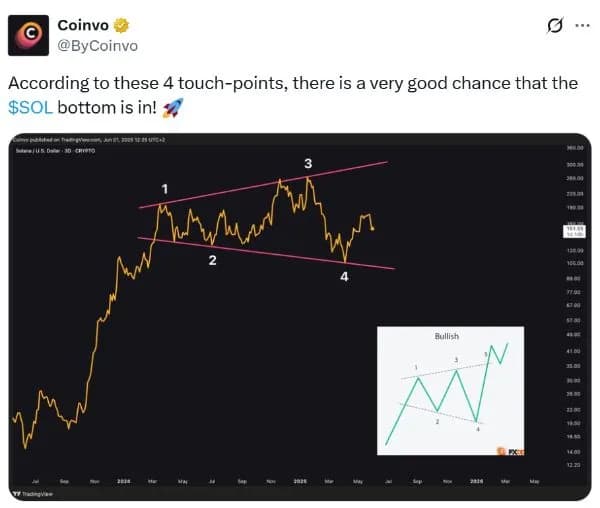The width and height of the screenshot is (600, 508).
Task: Click the 2024 label on time axis
Action: pyautogui.click(x=123, y=481)
